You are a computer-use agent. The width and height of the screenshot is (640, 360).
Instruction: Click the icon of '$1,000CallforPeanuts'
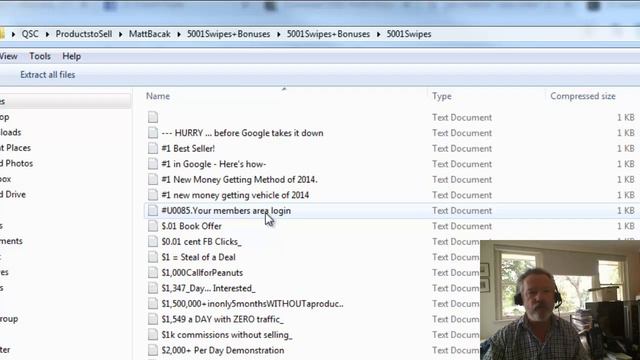pos(153,272)
